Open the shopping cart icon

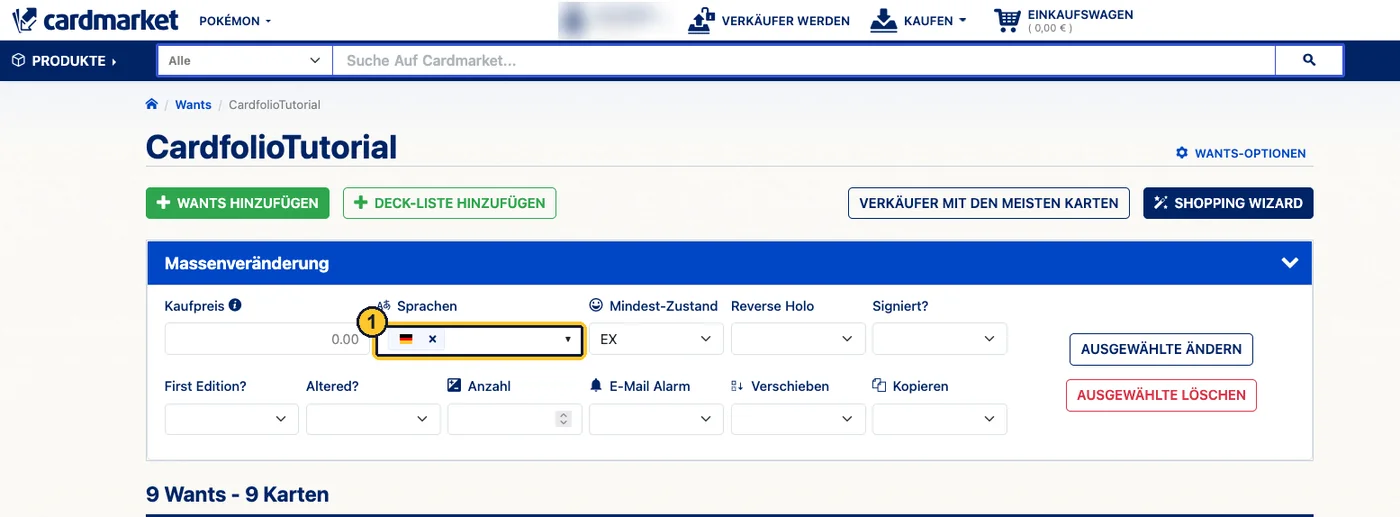(1007, 20)
